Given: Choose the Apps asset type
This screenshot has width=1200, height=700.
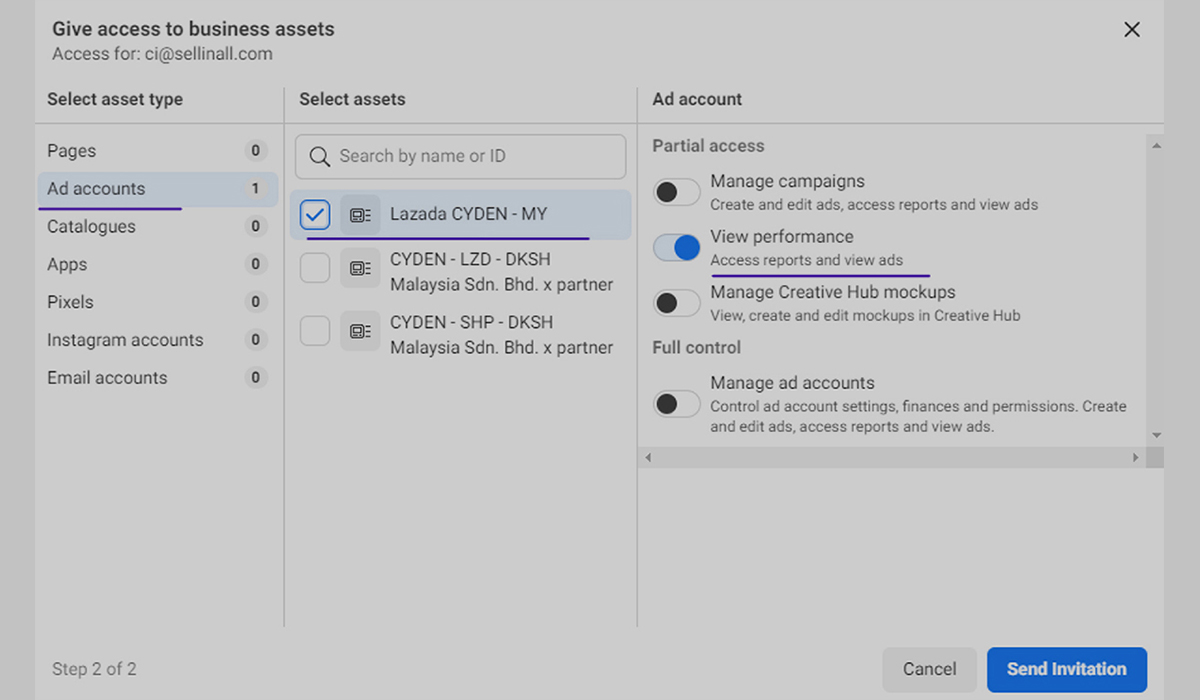Looking at the screenshot, I should pyautogui.click(x=158, y=265).
